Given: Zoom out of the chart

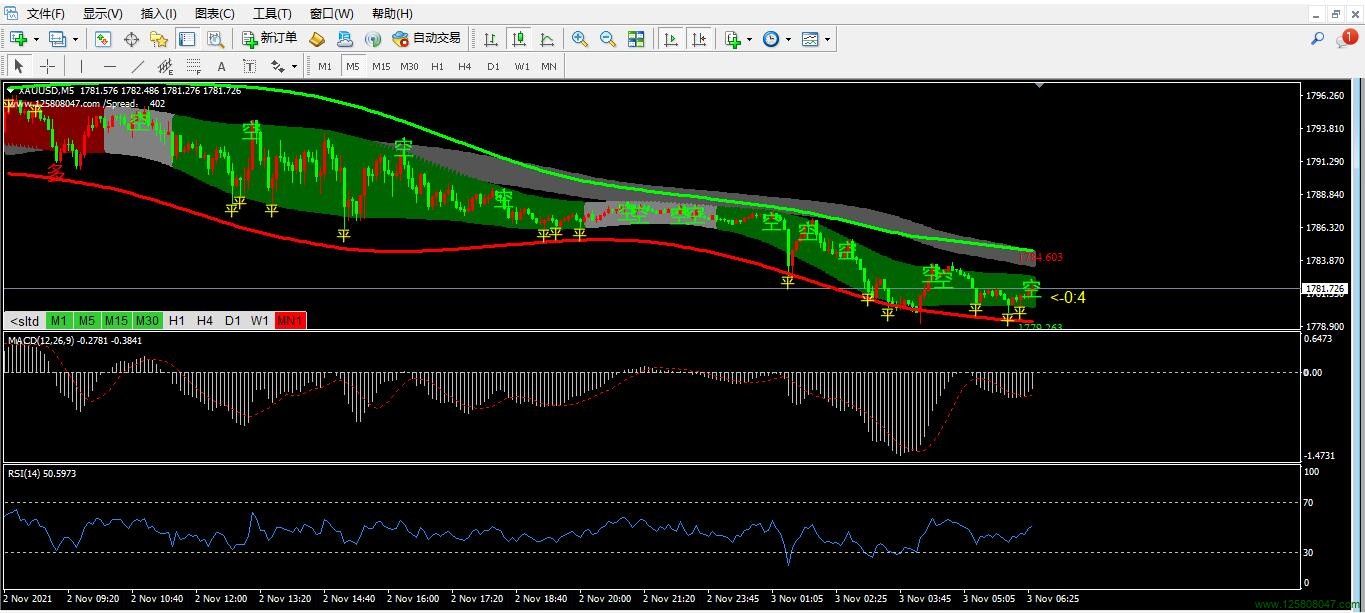Looking at the screenshot, I should pyautogui.click(x=608, y=39).
